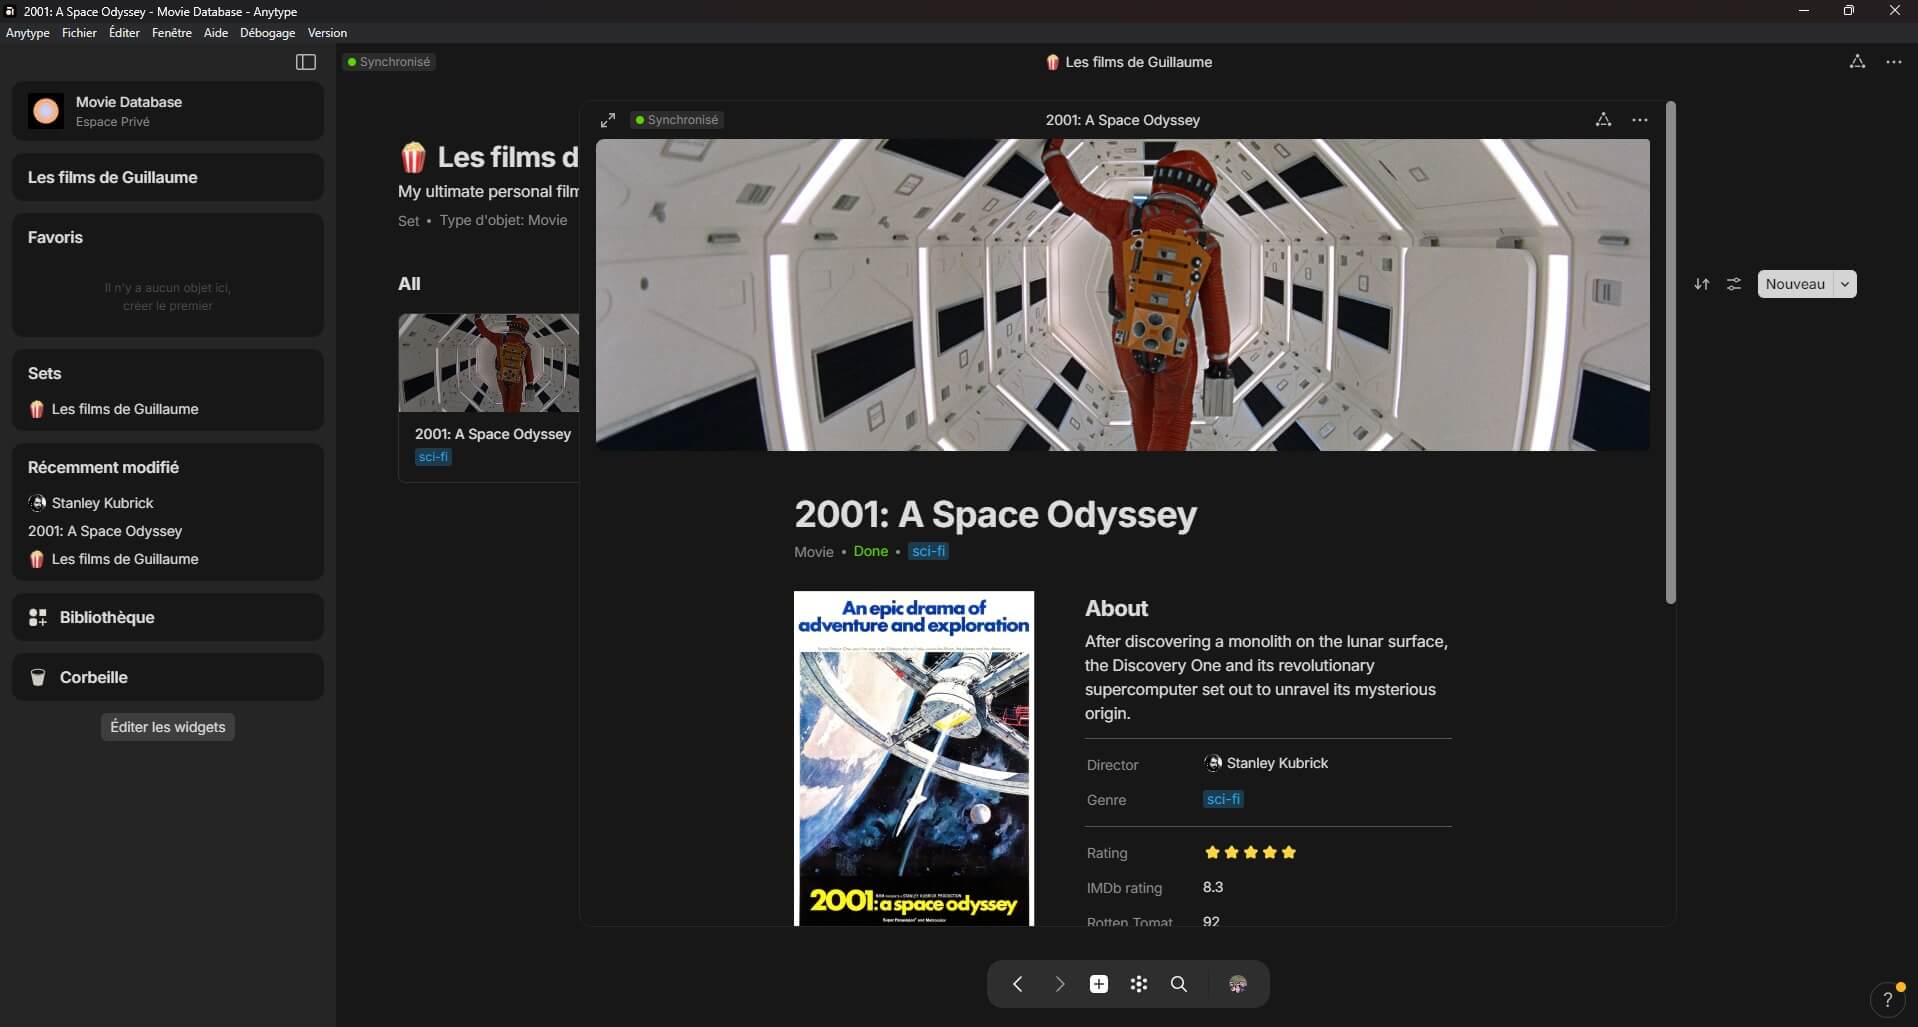
Task: Click Stanley Kubrick director link
Action: pos(1277,763)
